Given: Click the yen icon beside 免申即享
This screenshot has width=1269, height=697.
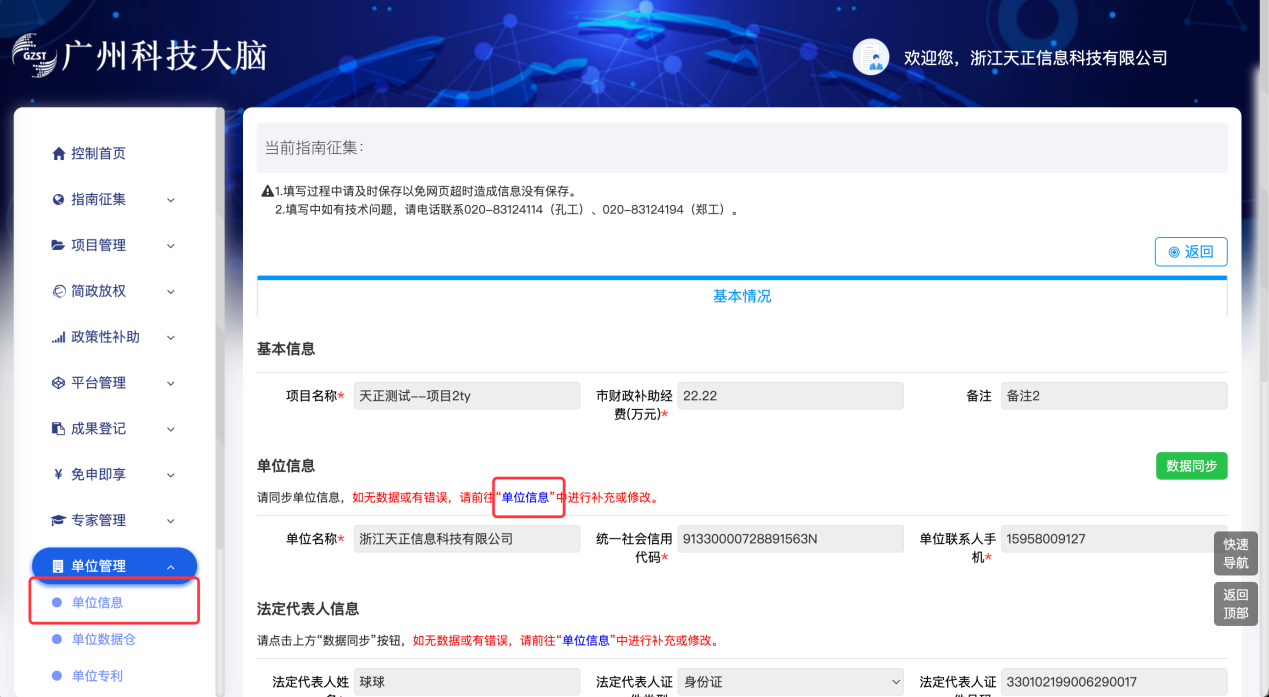Looking at the screenshot, I should click(x=58, y=475).
